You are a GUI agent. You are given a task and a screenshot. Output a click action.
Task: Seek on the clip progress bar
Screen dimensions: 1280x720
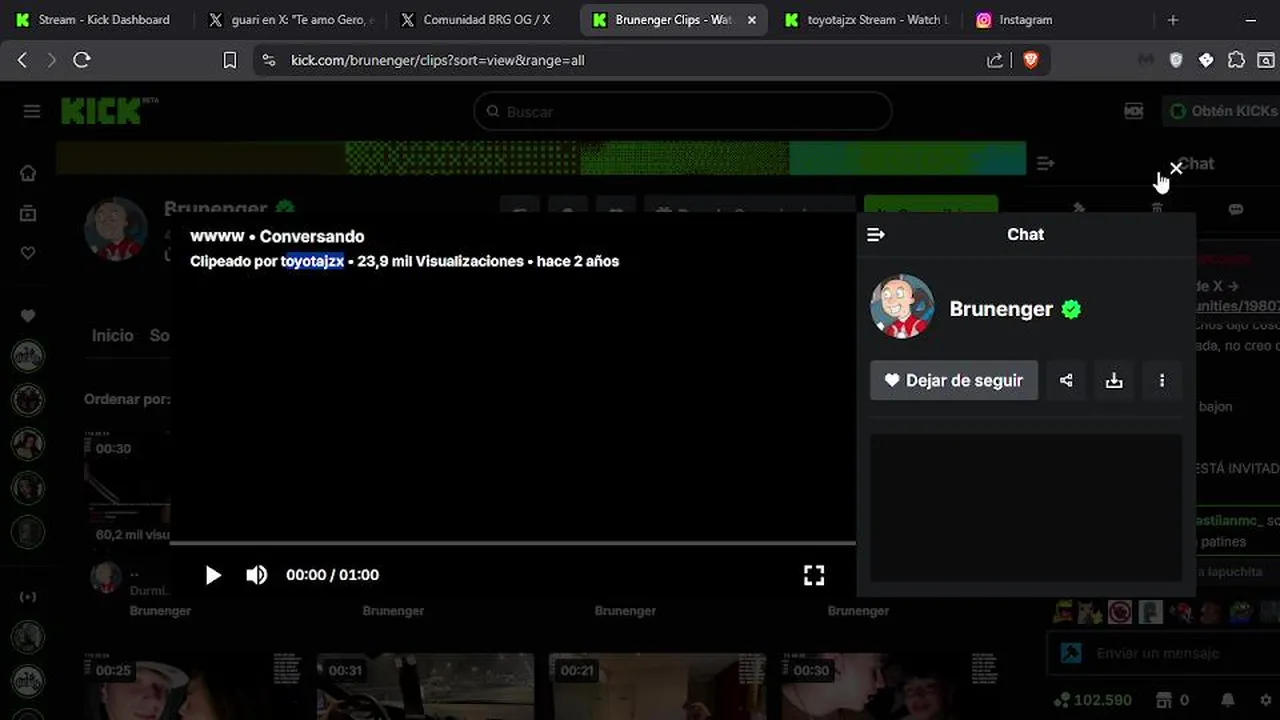tap(512, 543)
